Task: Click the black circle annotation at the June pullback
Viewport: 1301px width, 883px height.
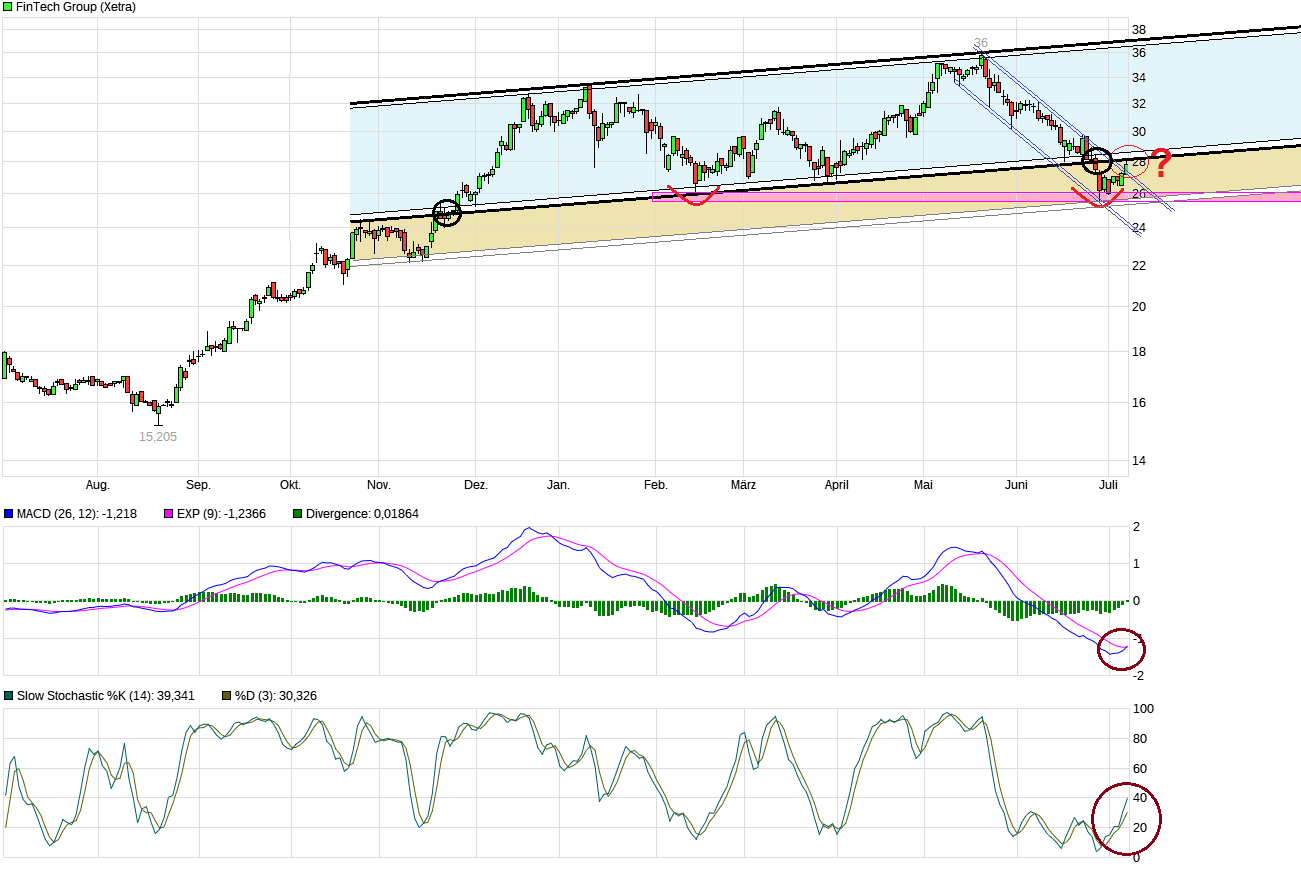Action: 1096,160
